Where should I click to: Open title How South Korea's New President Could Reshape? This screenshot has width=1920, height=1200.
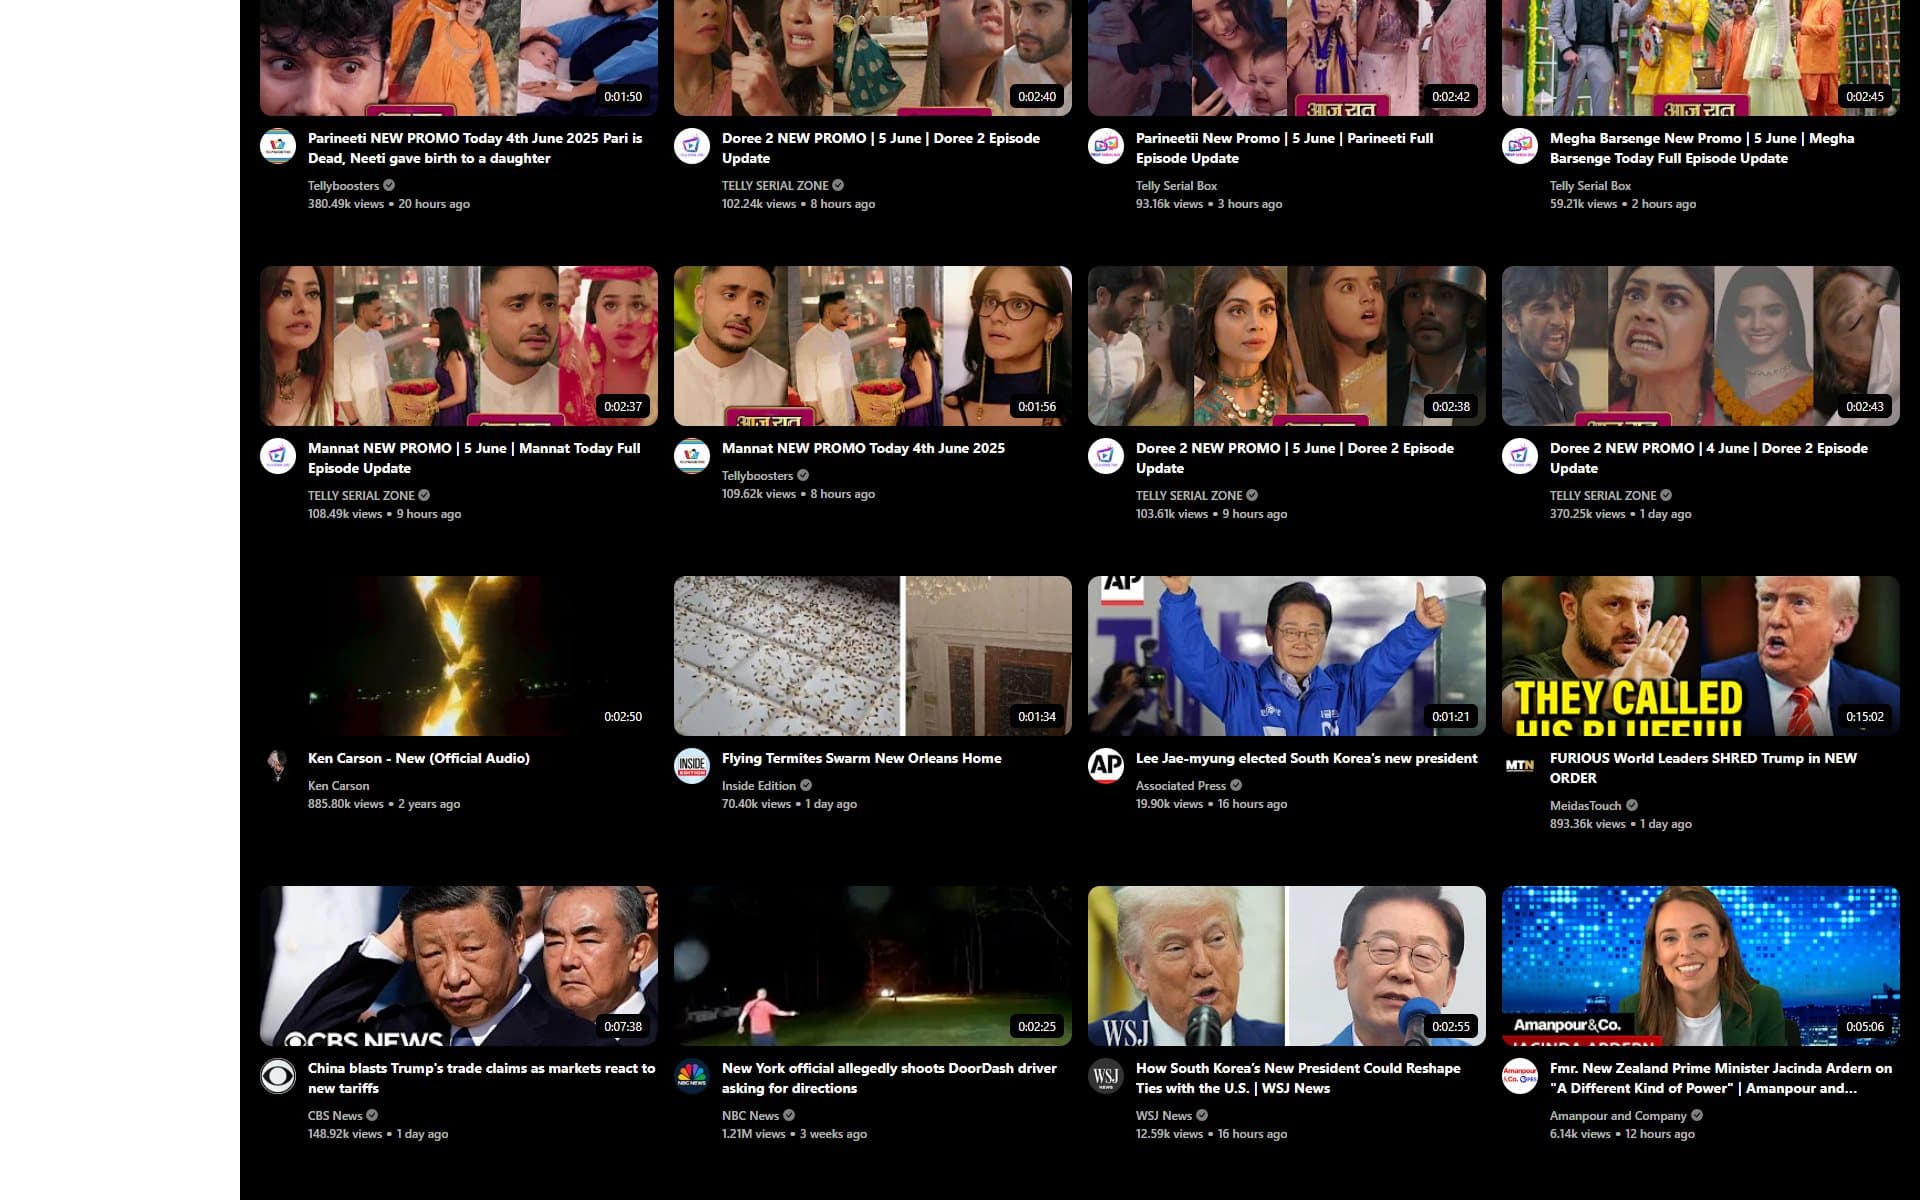click(1298, 1078)
